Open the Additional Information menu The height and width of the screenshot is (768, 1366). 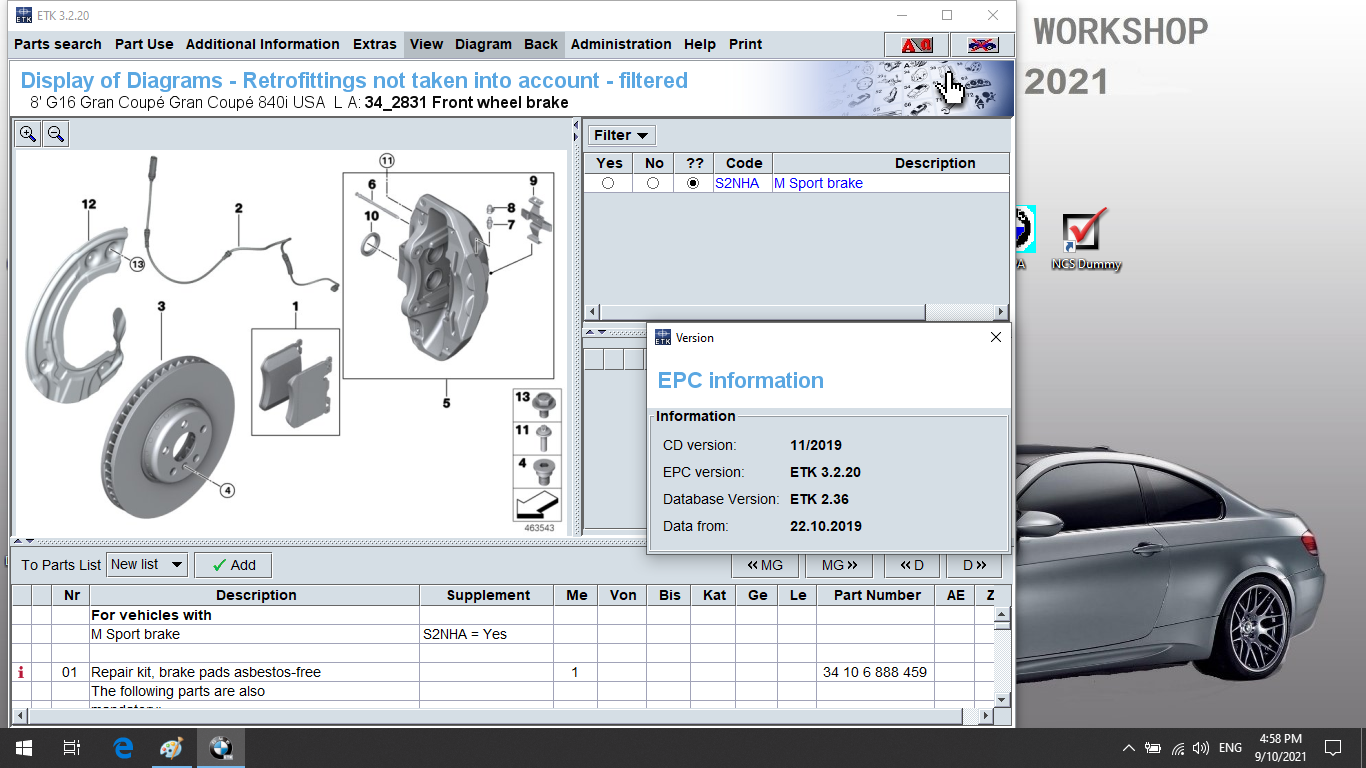[263, 44]
